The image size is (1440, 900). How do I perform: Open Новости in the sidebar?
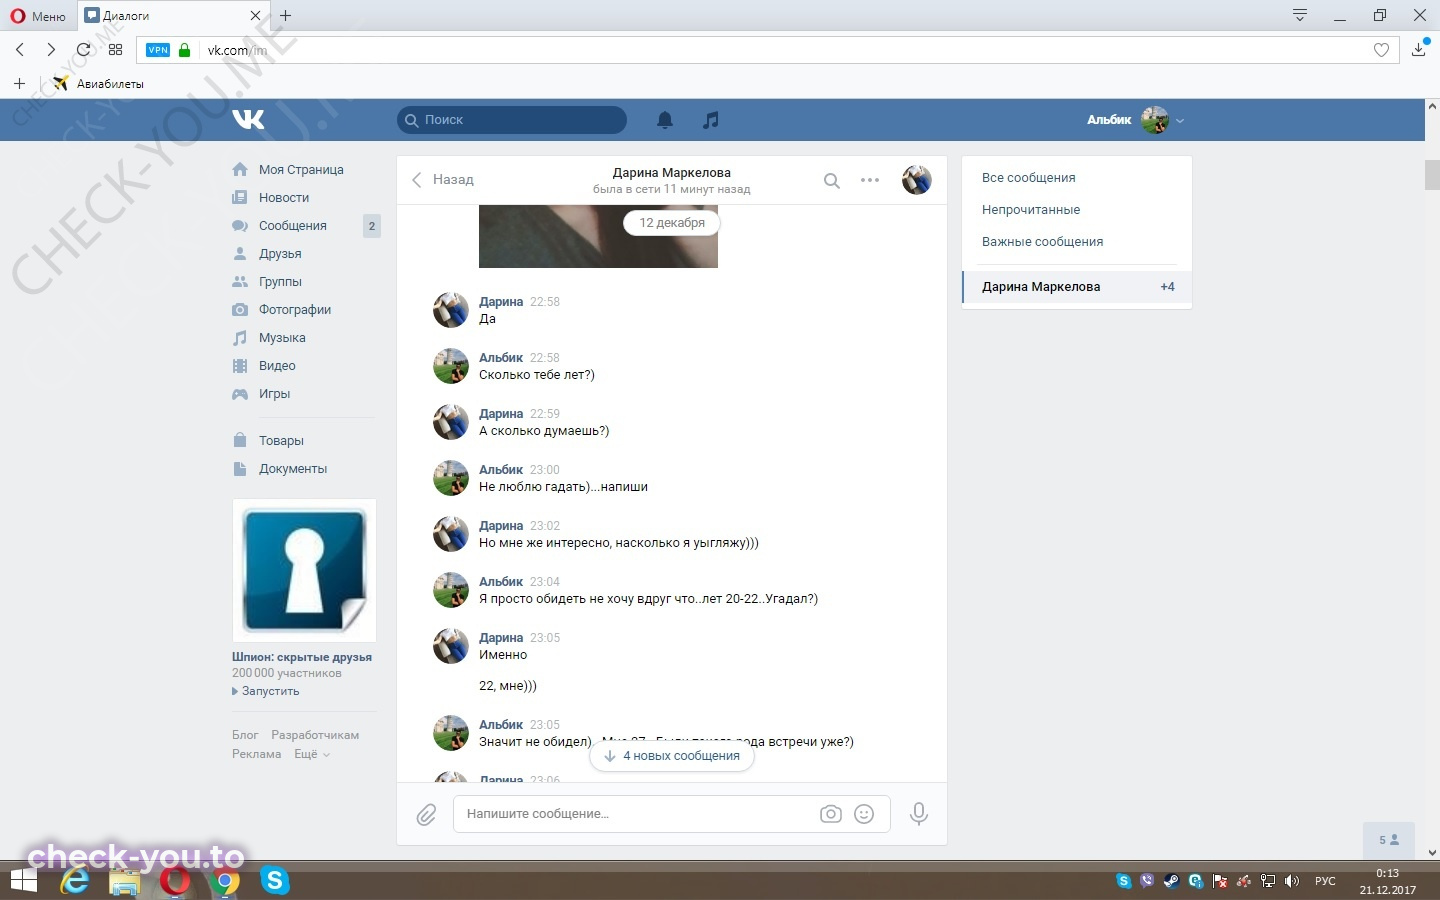[x=284, y=198]
